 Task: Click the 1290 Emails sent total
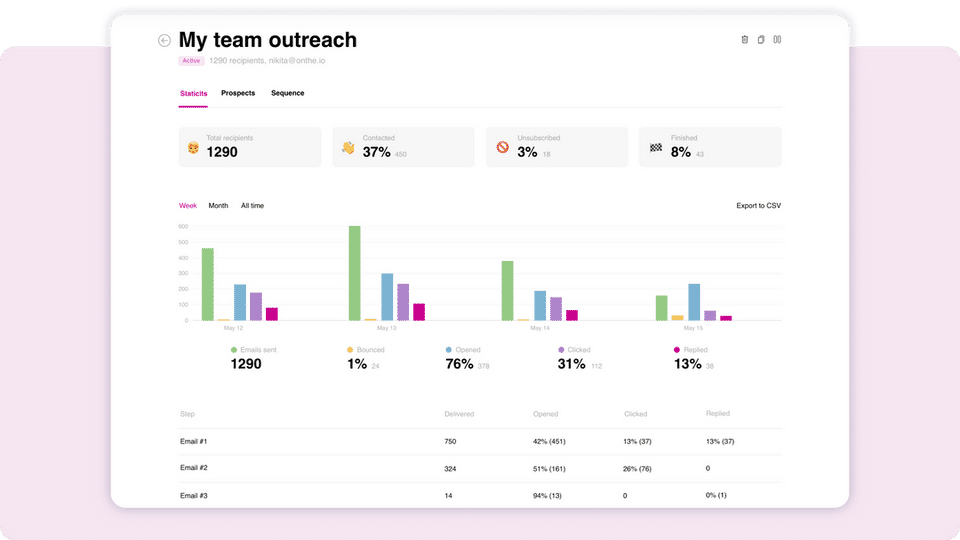point(246,364)
